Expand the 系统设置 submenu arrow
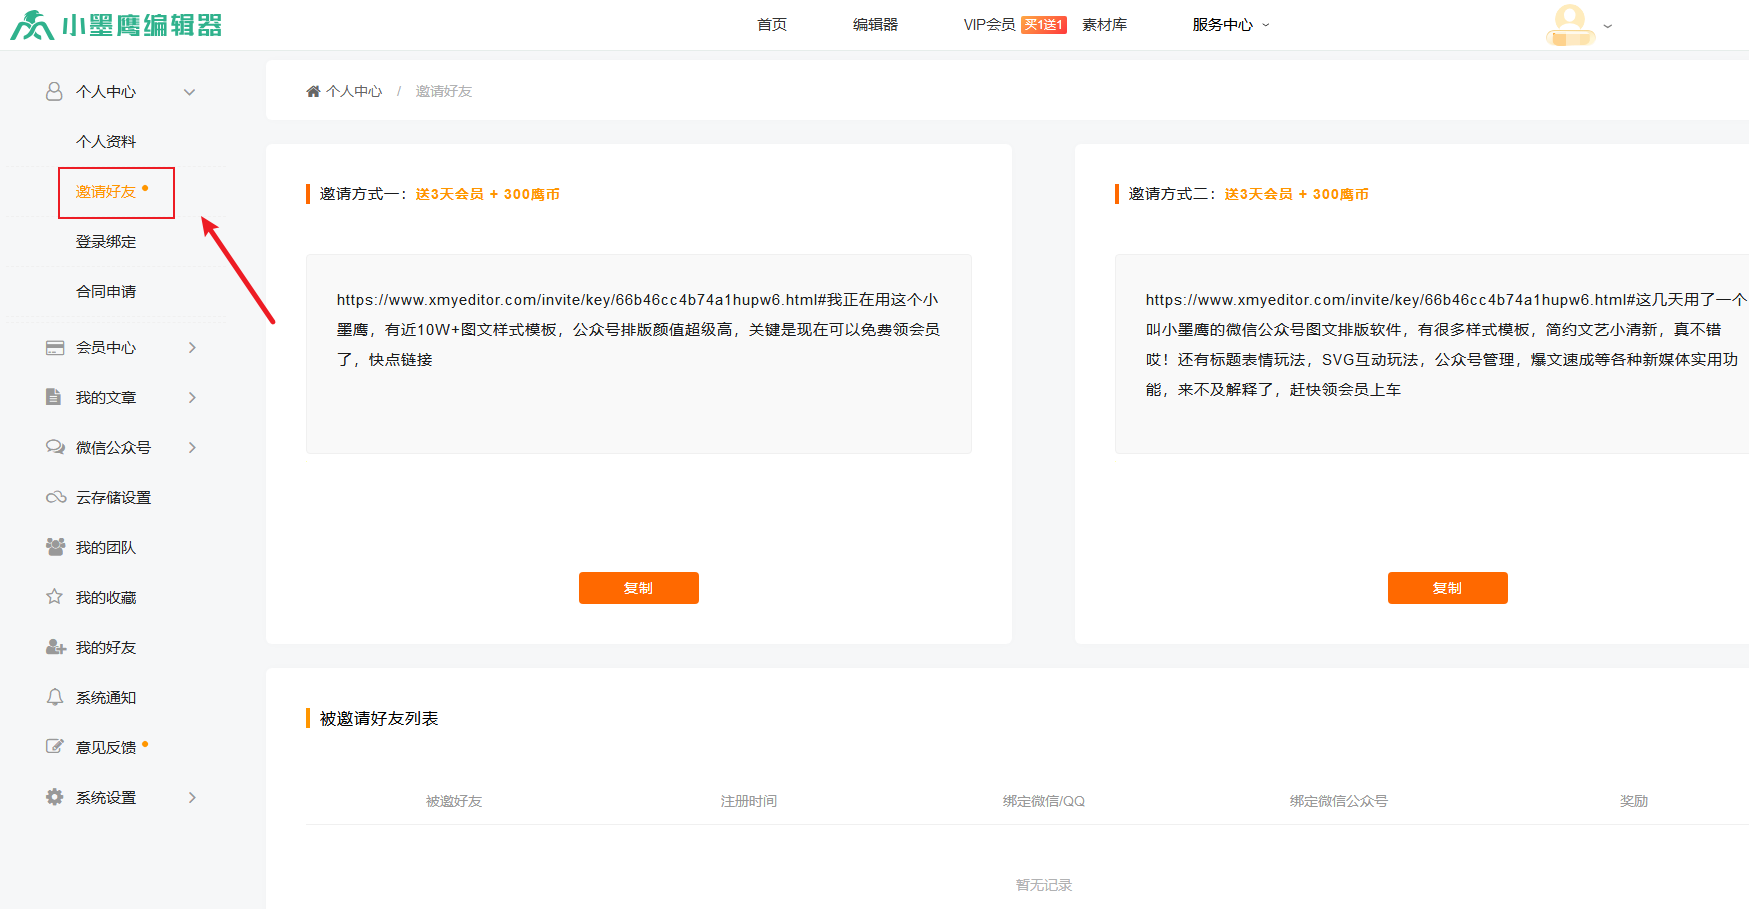The width and height of the screenshot is (1749, 909). coord(192,797)
